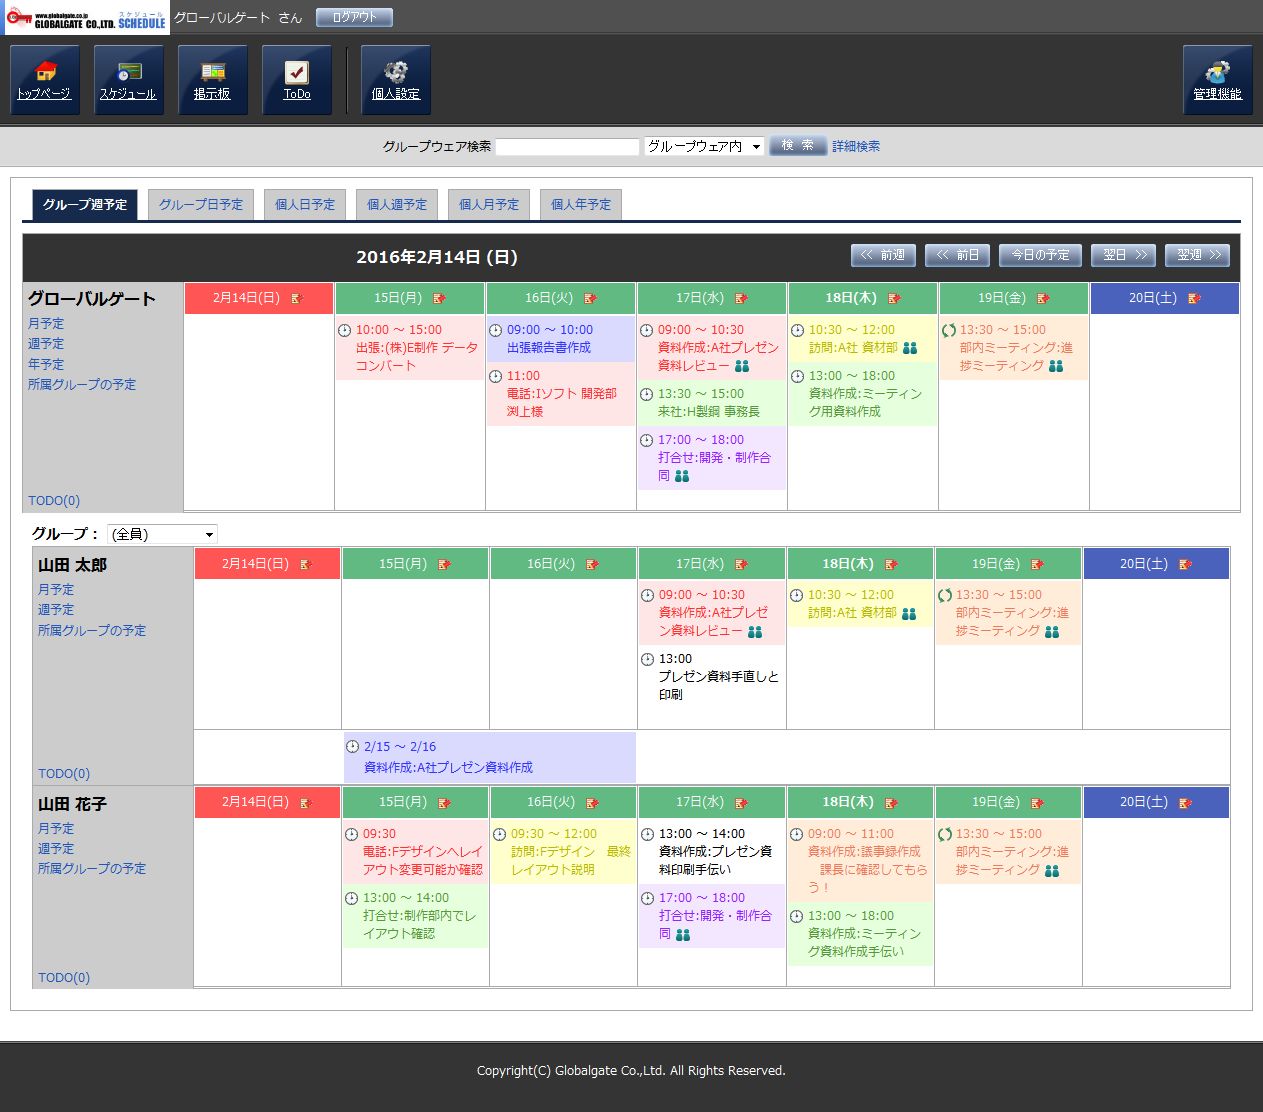
Task: Click add-event icon beside 15日(月) in the 山田 太郎 row
Action: [444, 565]
